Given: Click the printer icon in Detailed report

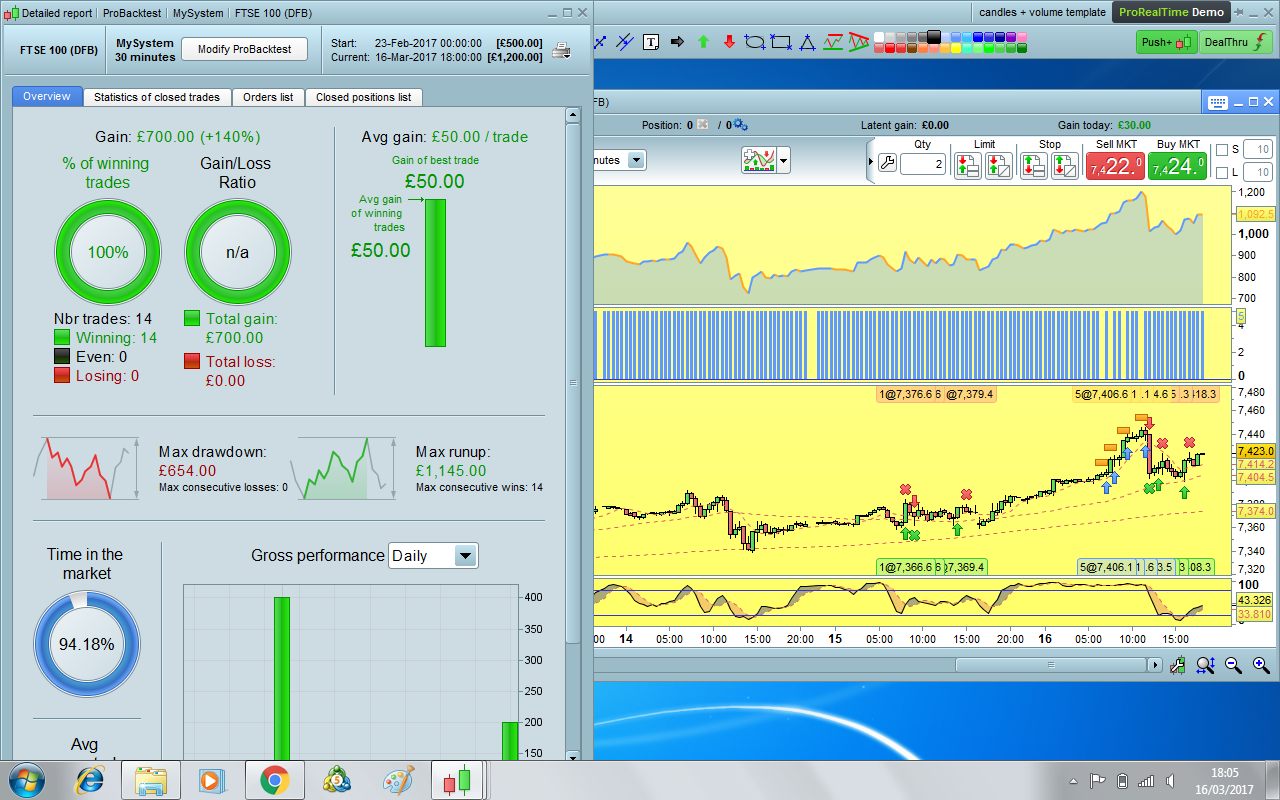Looking at the screenshot, I should coord(562,50).
